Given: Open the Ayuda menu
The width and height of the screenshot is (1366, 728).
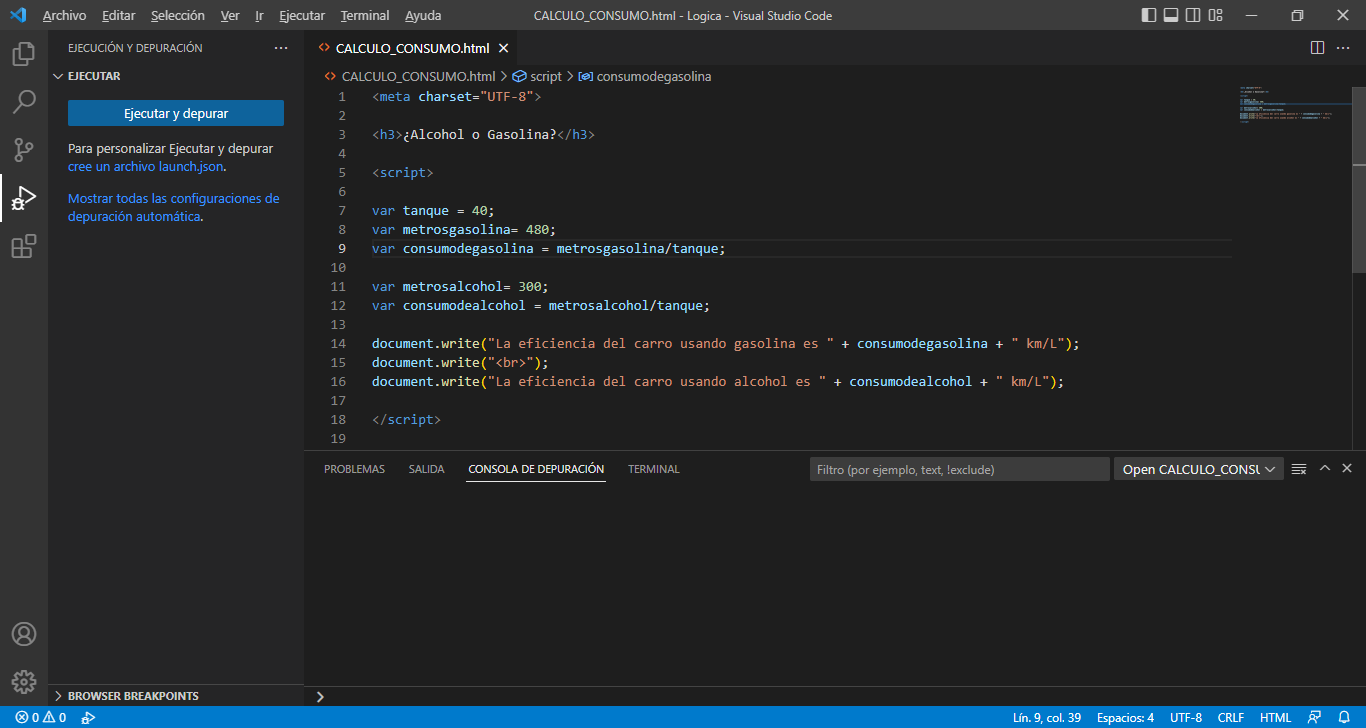Looking at the screenshot, I should pyautogui.click(x=423, y=16).
